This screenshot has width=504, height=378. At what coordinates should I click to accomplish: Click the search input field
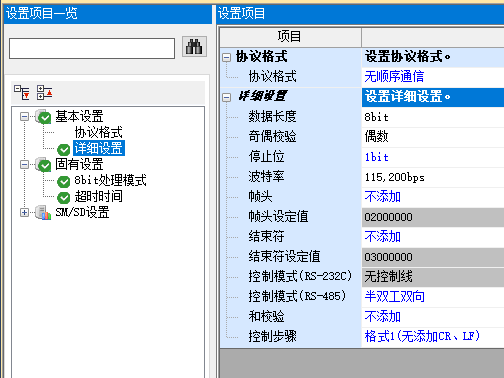coord(92,49)
